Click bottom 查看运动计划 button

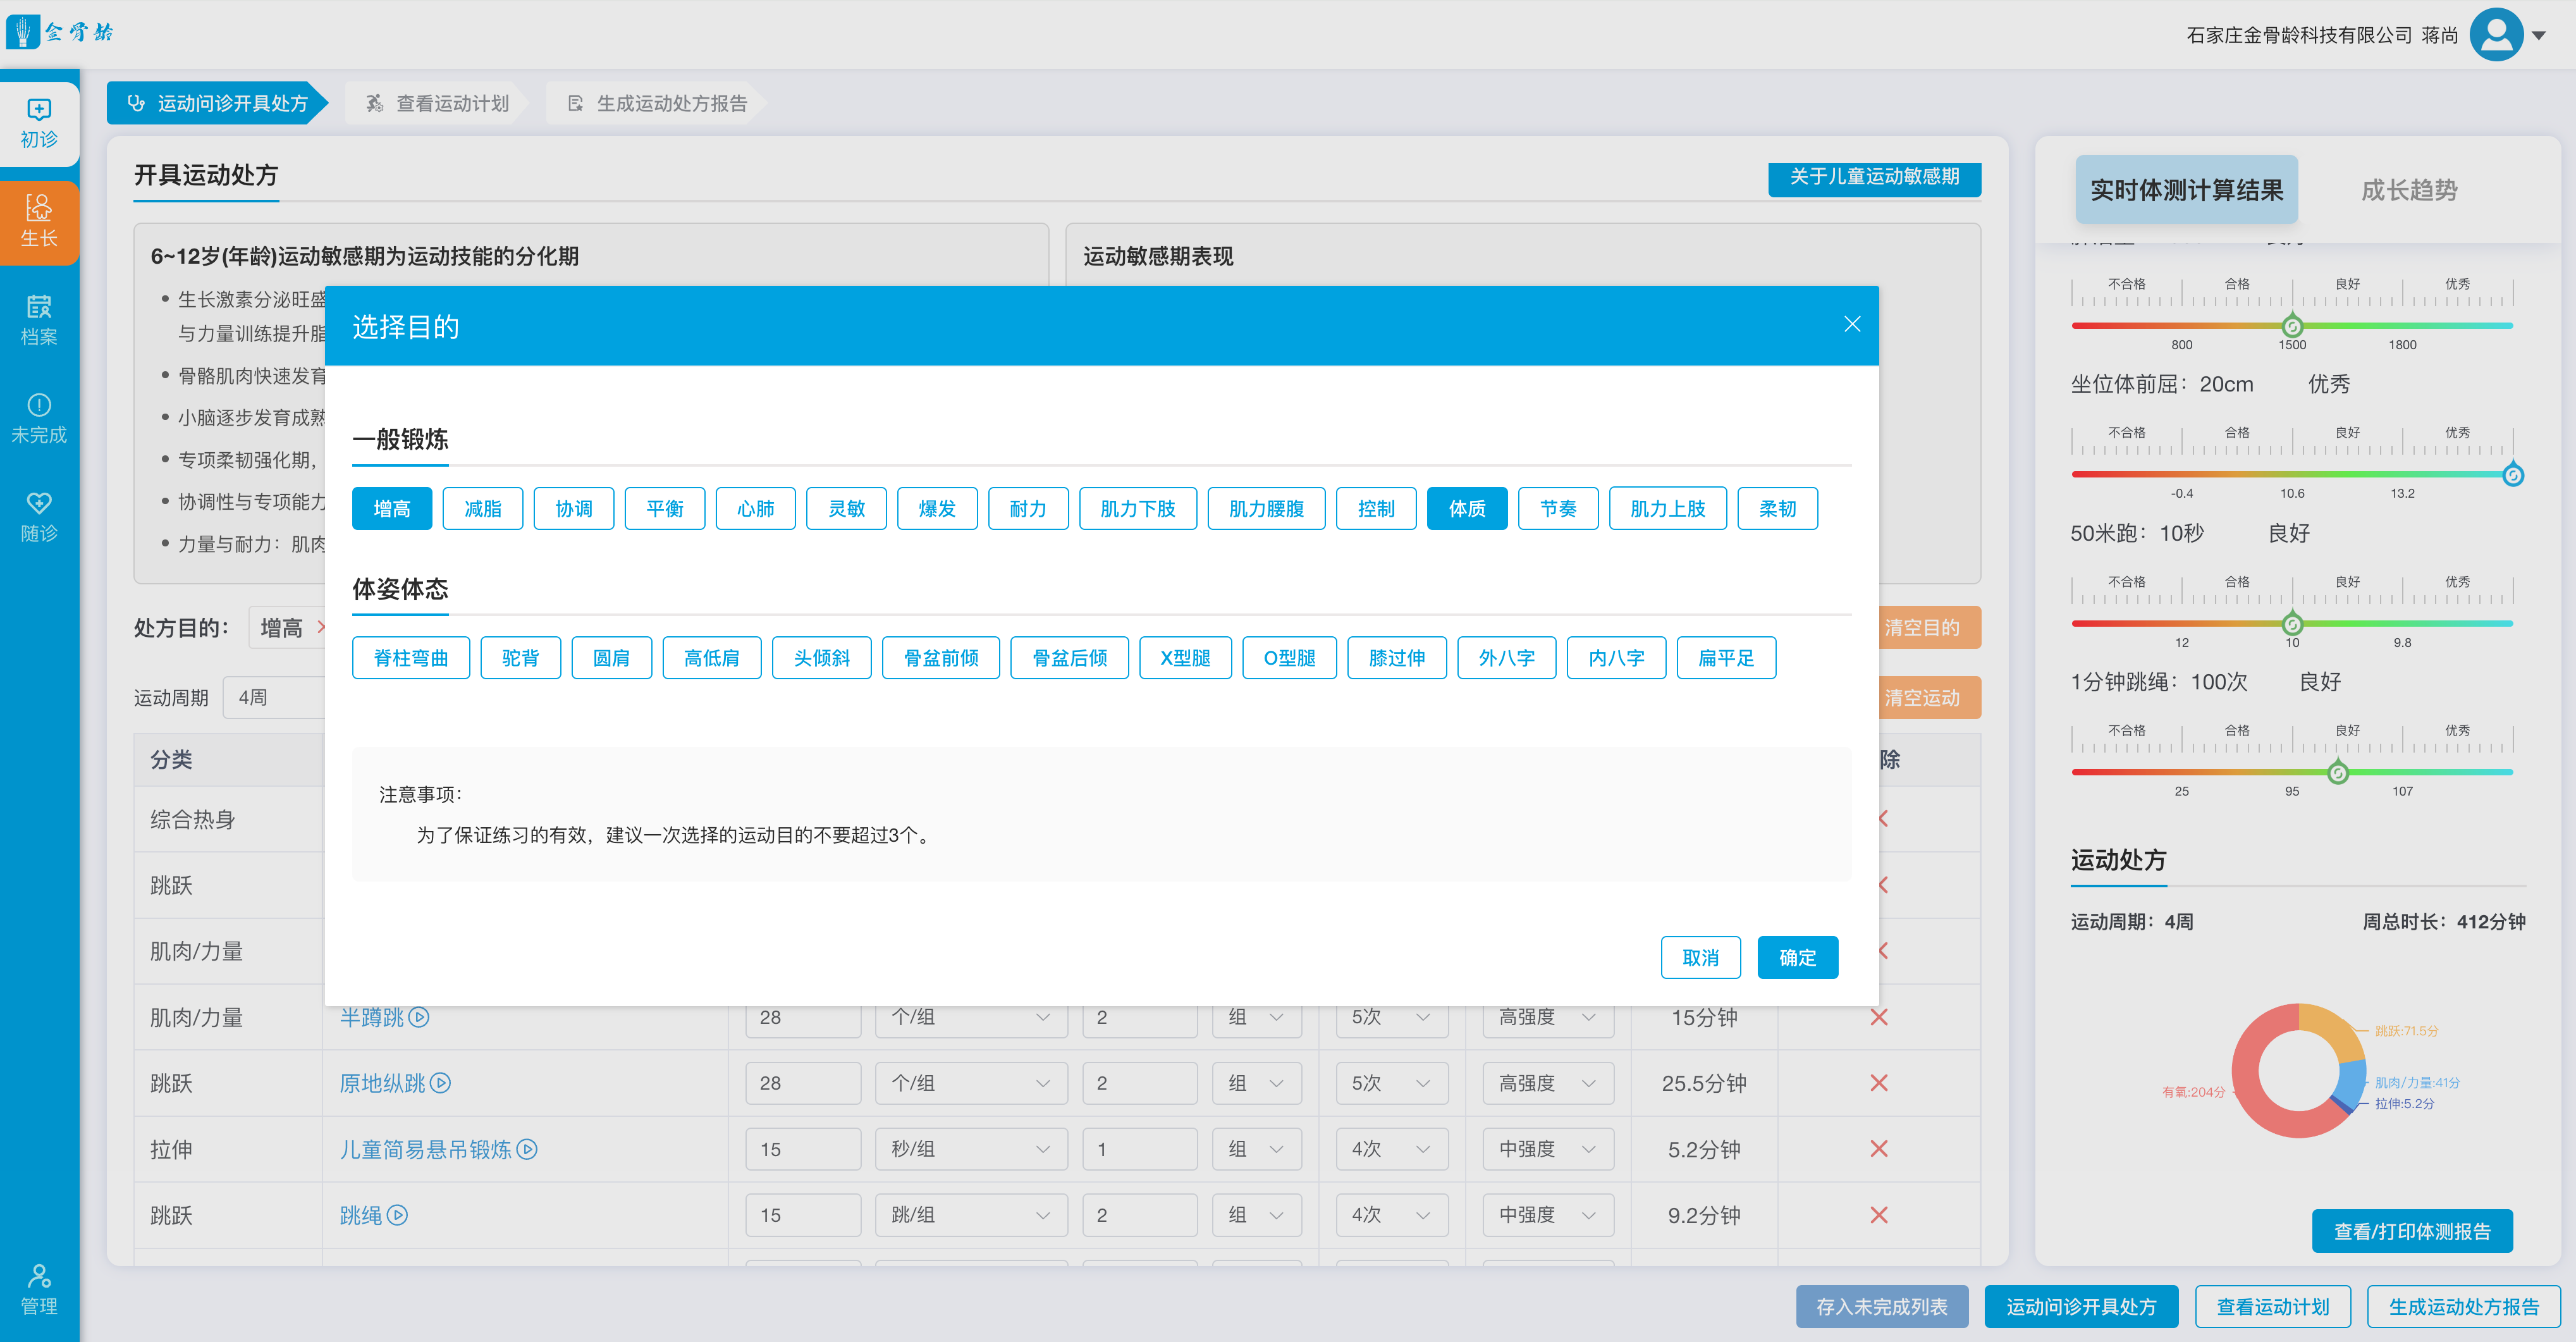click(x=2272, y=1306)
